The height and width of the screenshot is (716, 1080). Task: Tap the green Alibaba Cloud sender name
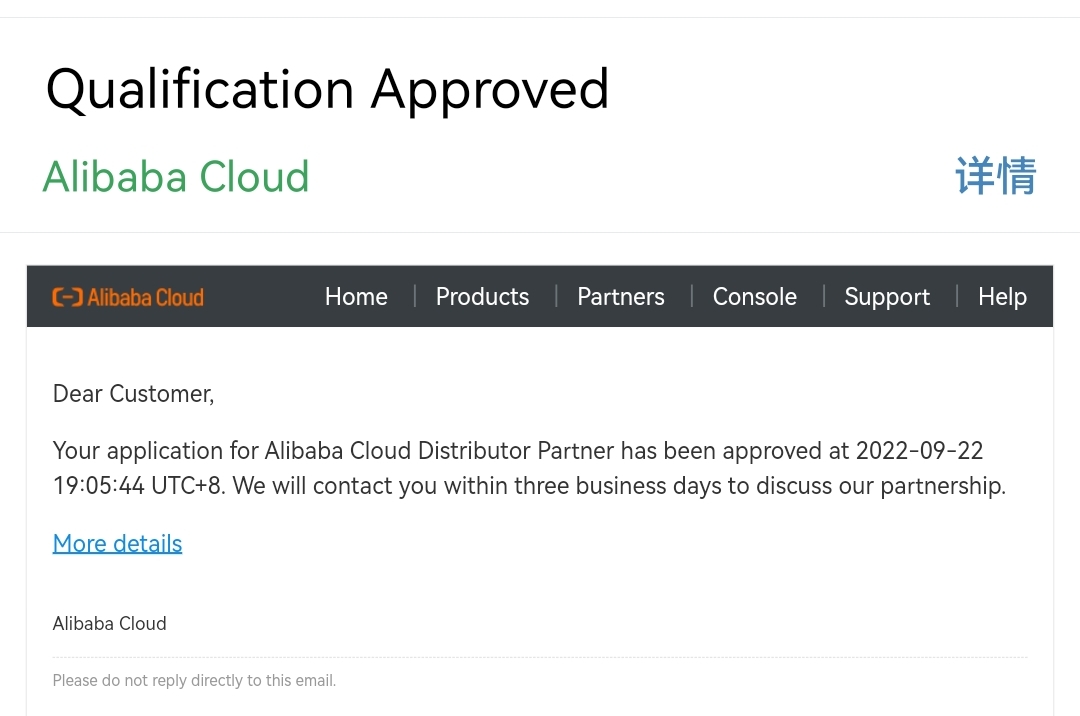176,177
